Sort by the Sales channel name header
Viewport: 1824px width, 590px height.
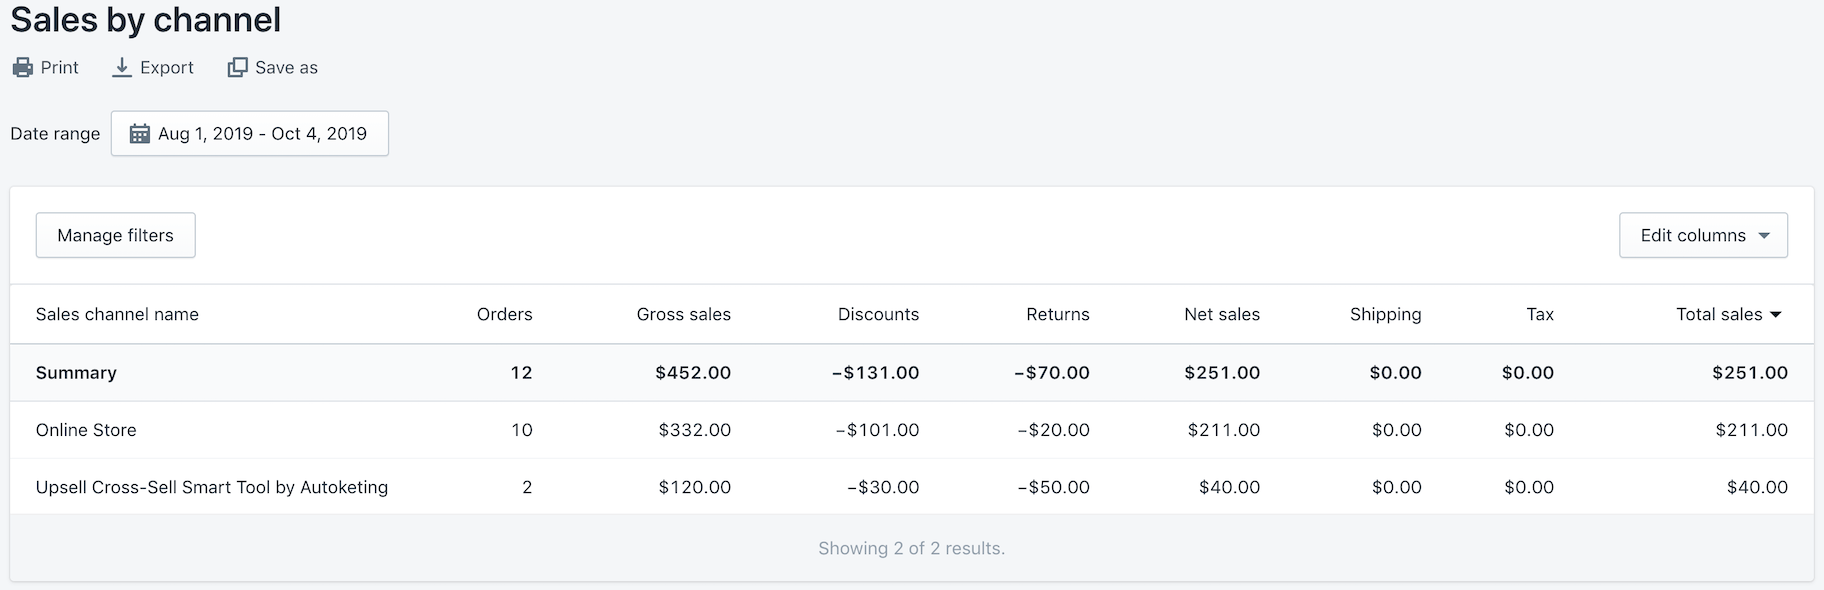117,314
